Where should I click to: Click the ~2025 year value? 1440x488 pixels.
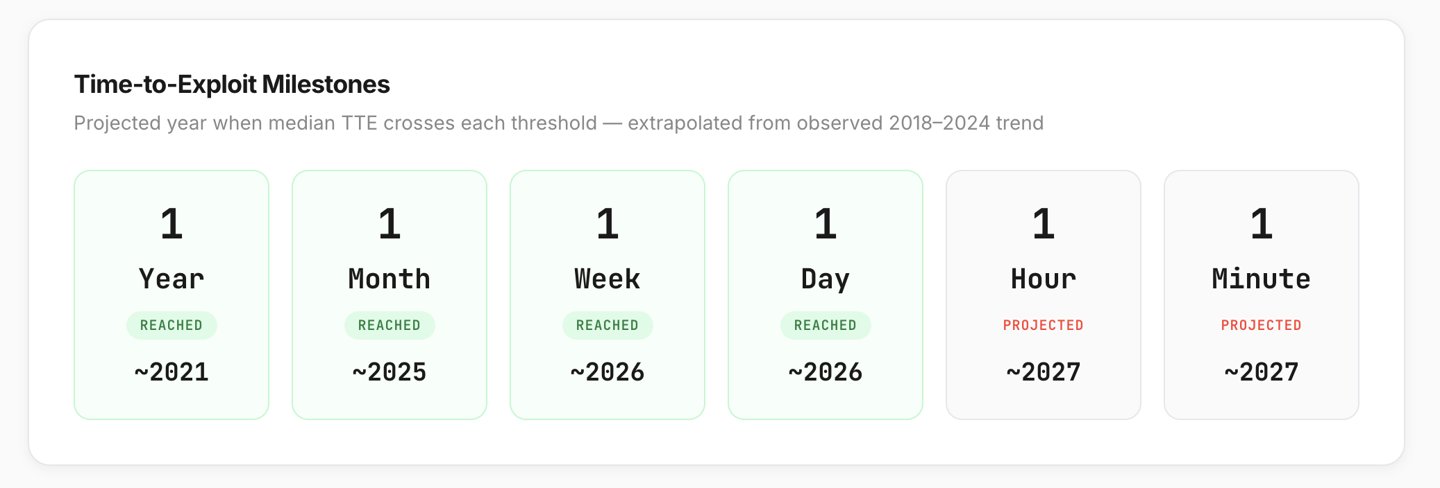tap(389, 373)
